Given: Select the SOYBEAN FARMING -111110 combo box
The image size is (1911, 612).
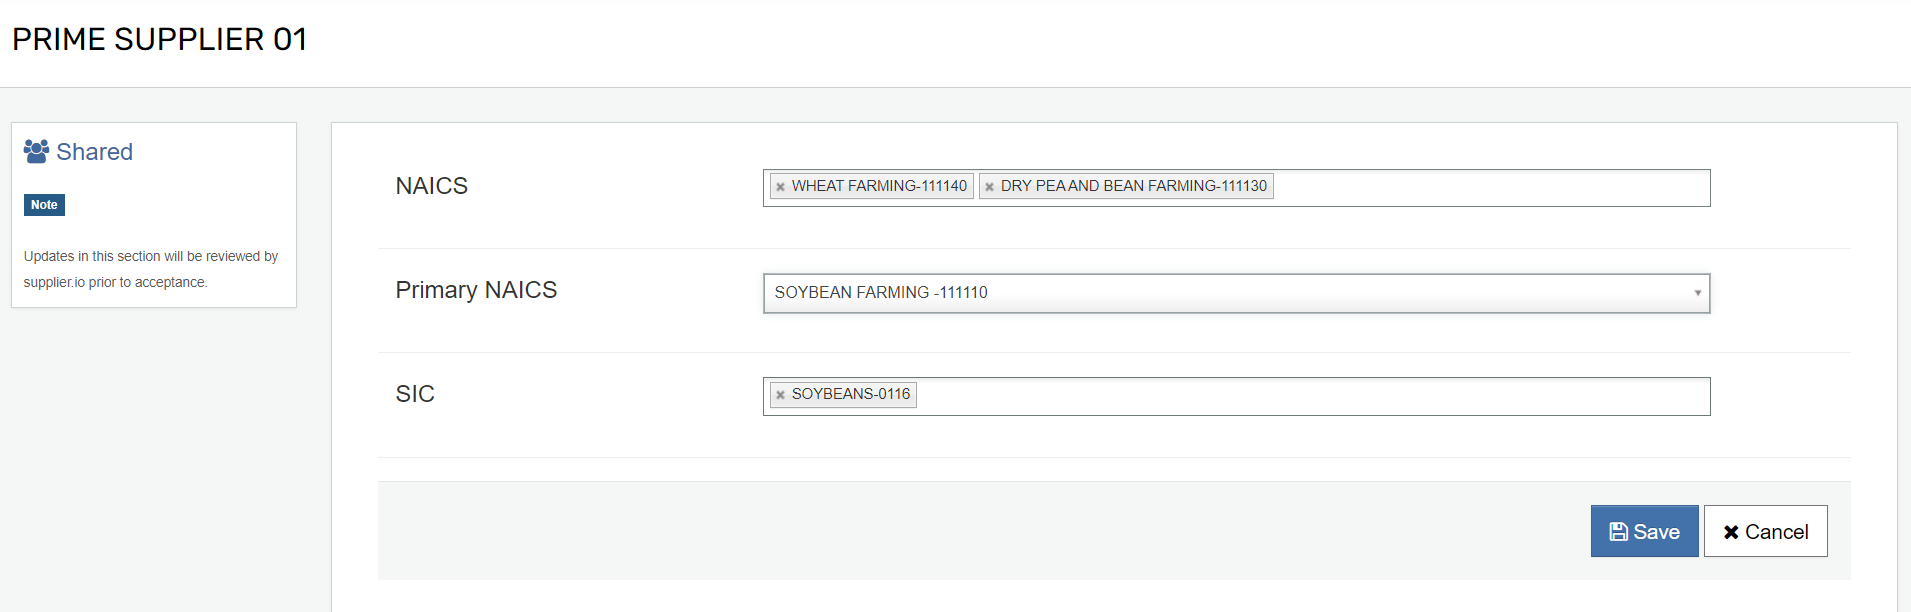Looking at the screenshot, I should click(x=1236, y=293).
